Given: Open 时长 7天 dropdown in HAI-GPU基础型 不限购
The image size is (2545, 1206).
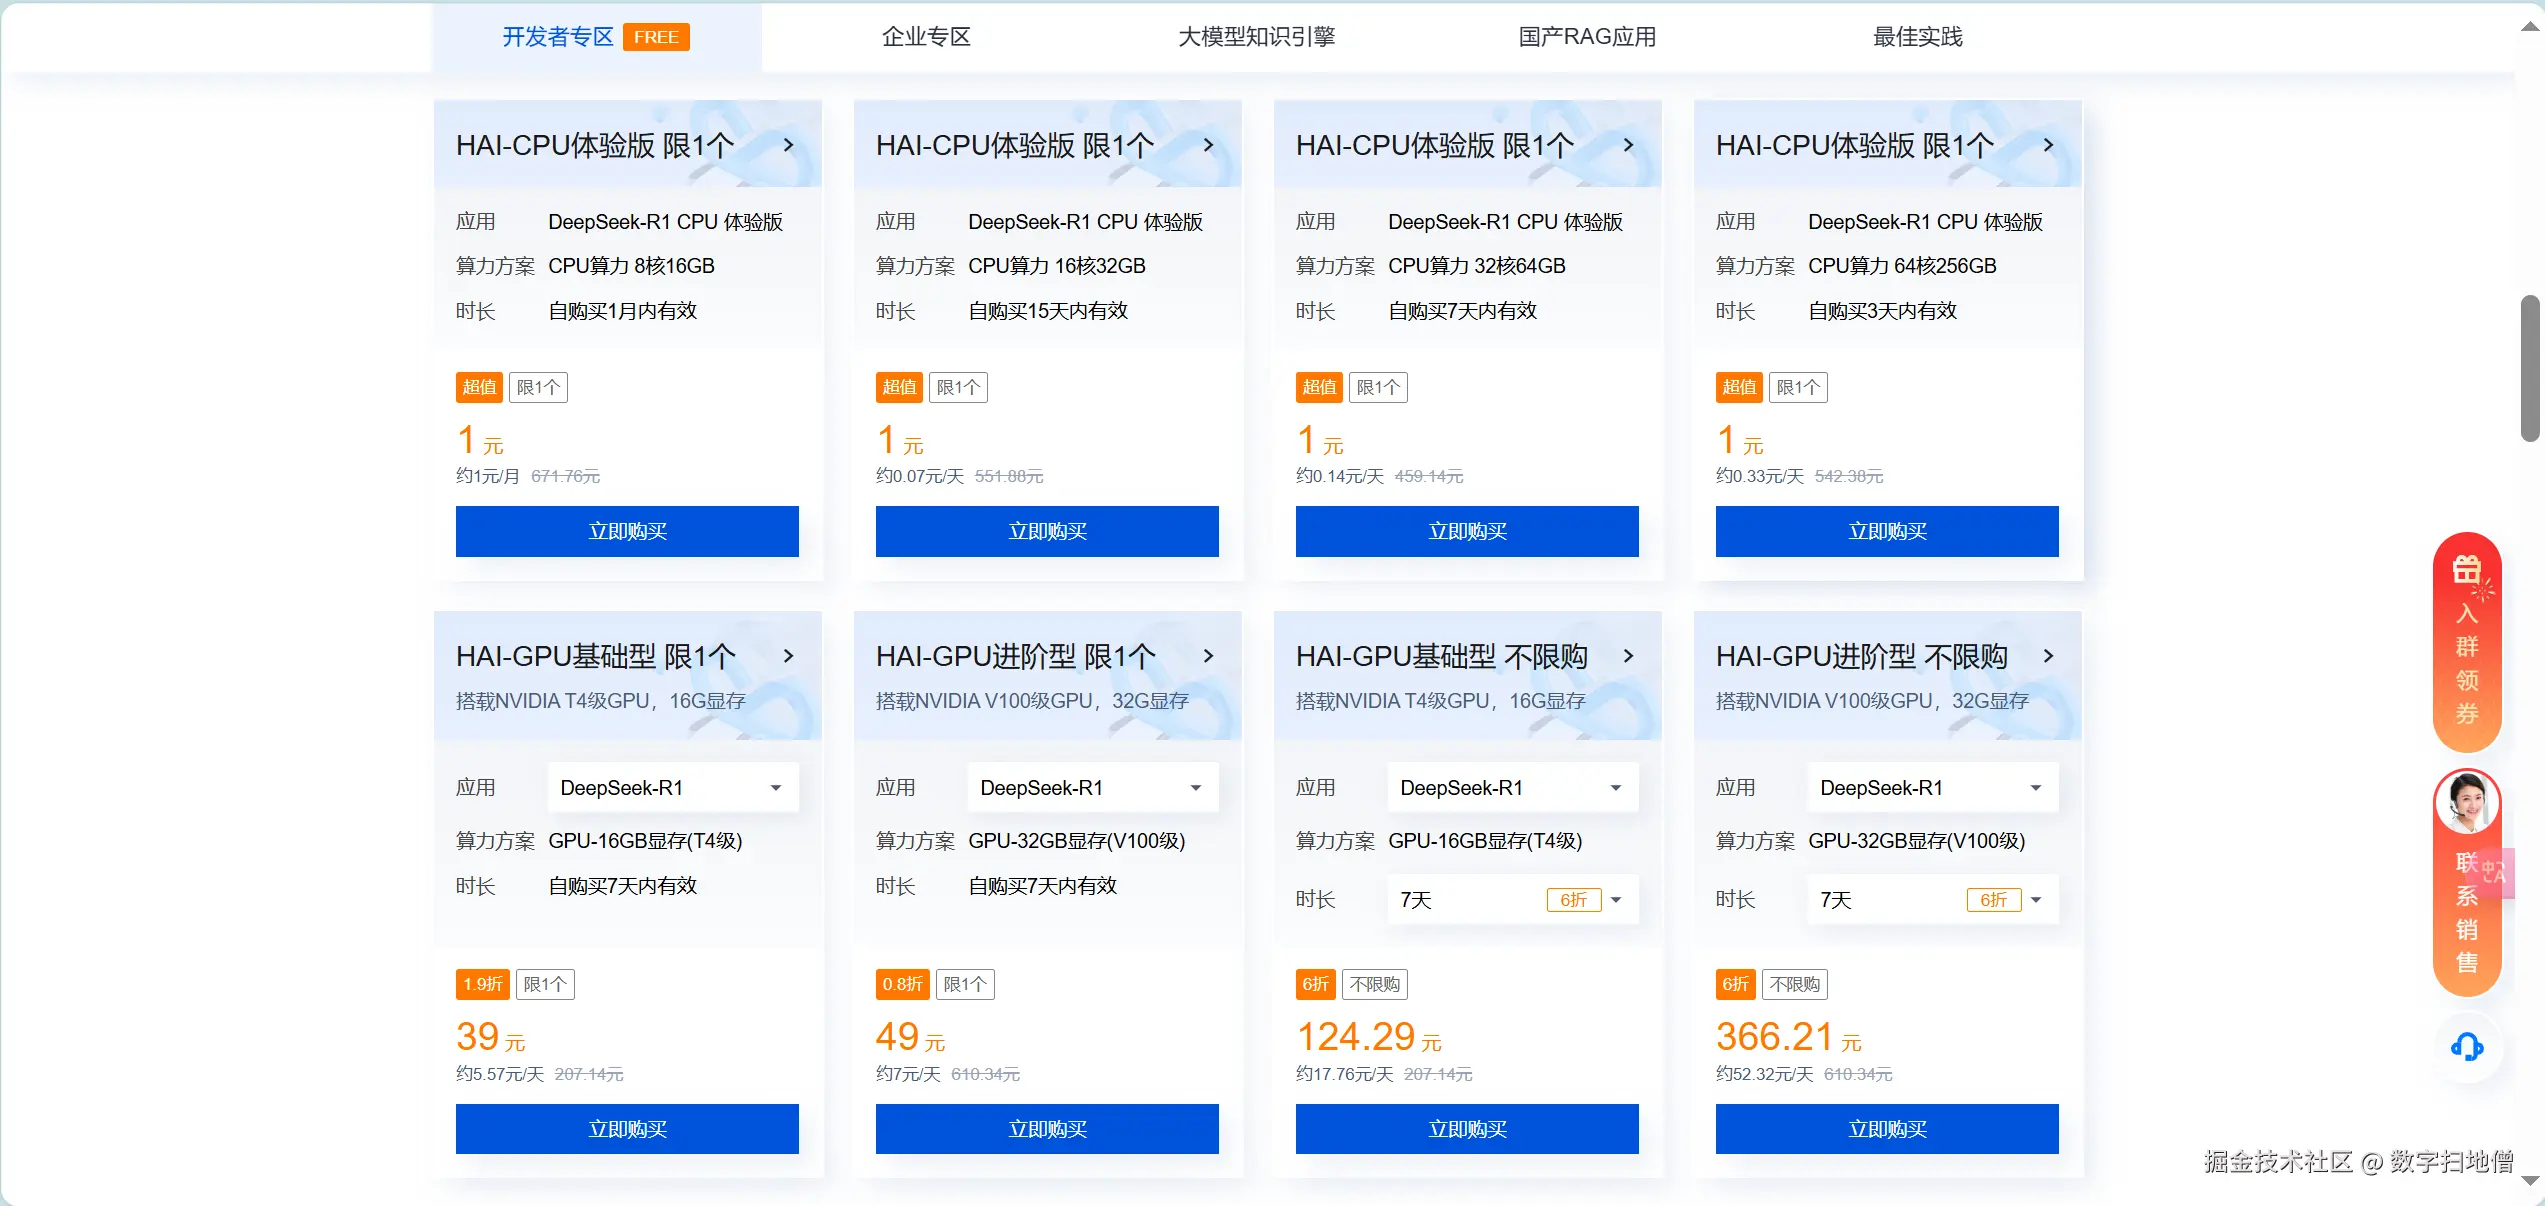Looking at the screenshot, I should 1513,900.
